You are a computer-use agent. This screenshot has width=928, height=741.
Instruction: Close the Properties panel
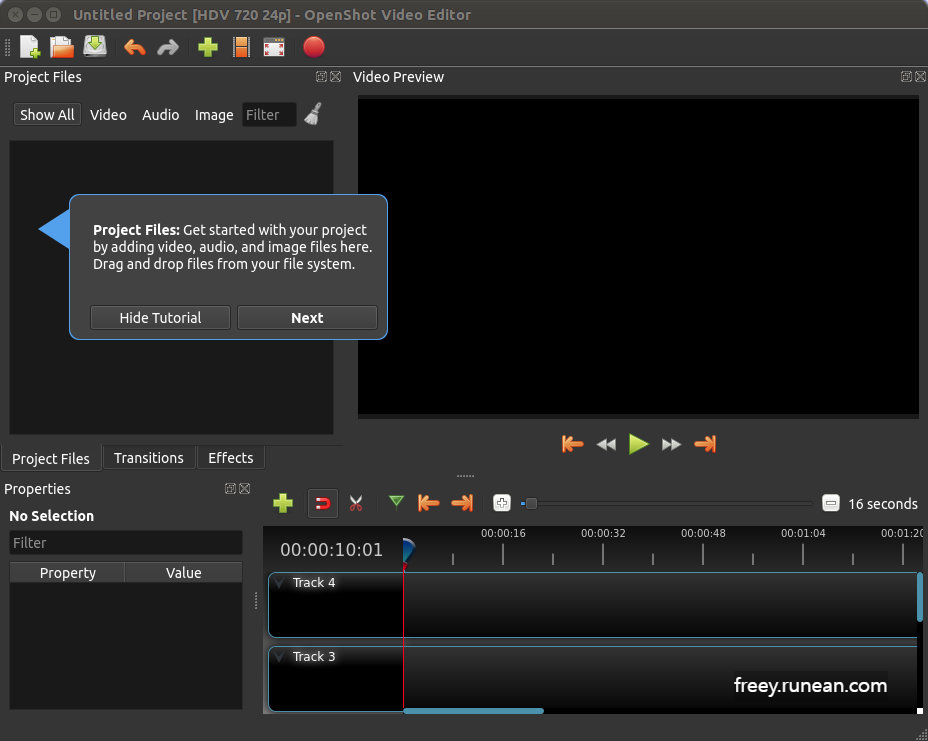pyautogui.click(x=244, y=488)
